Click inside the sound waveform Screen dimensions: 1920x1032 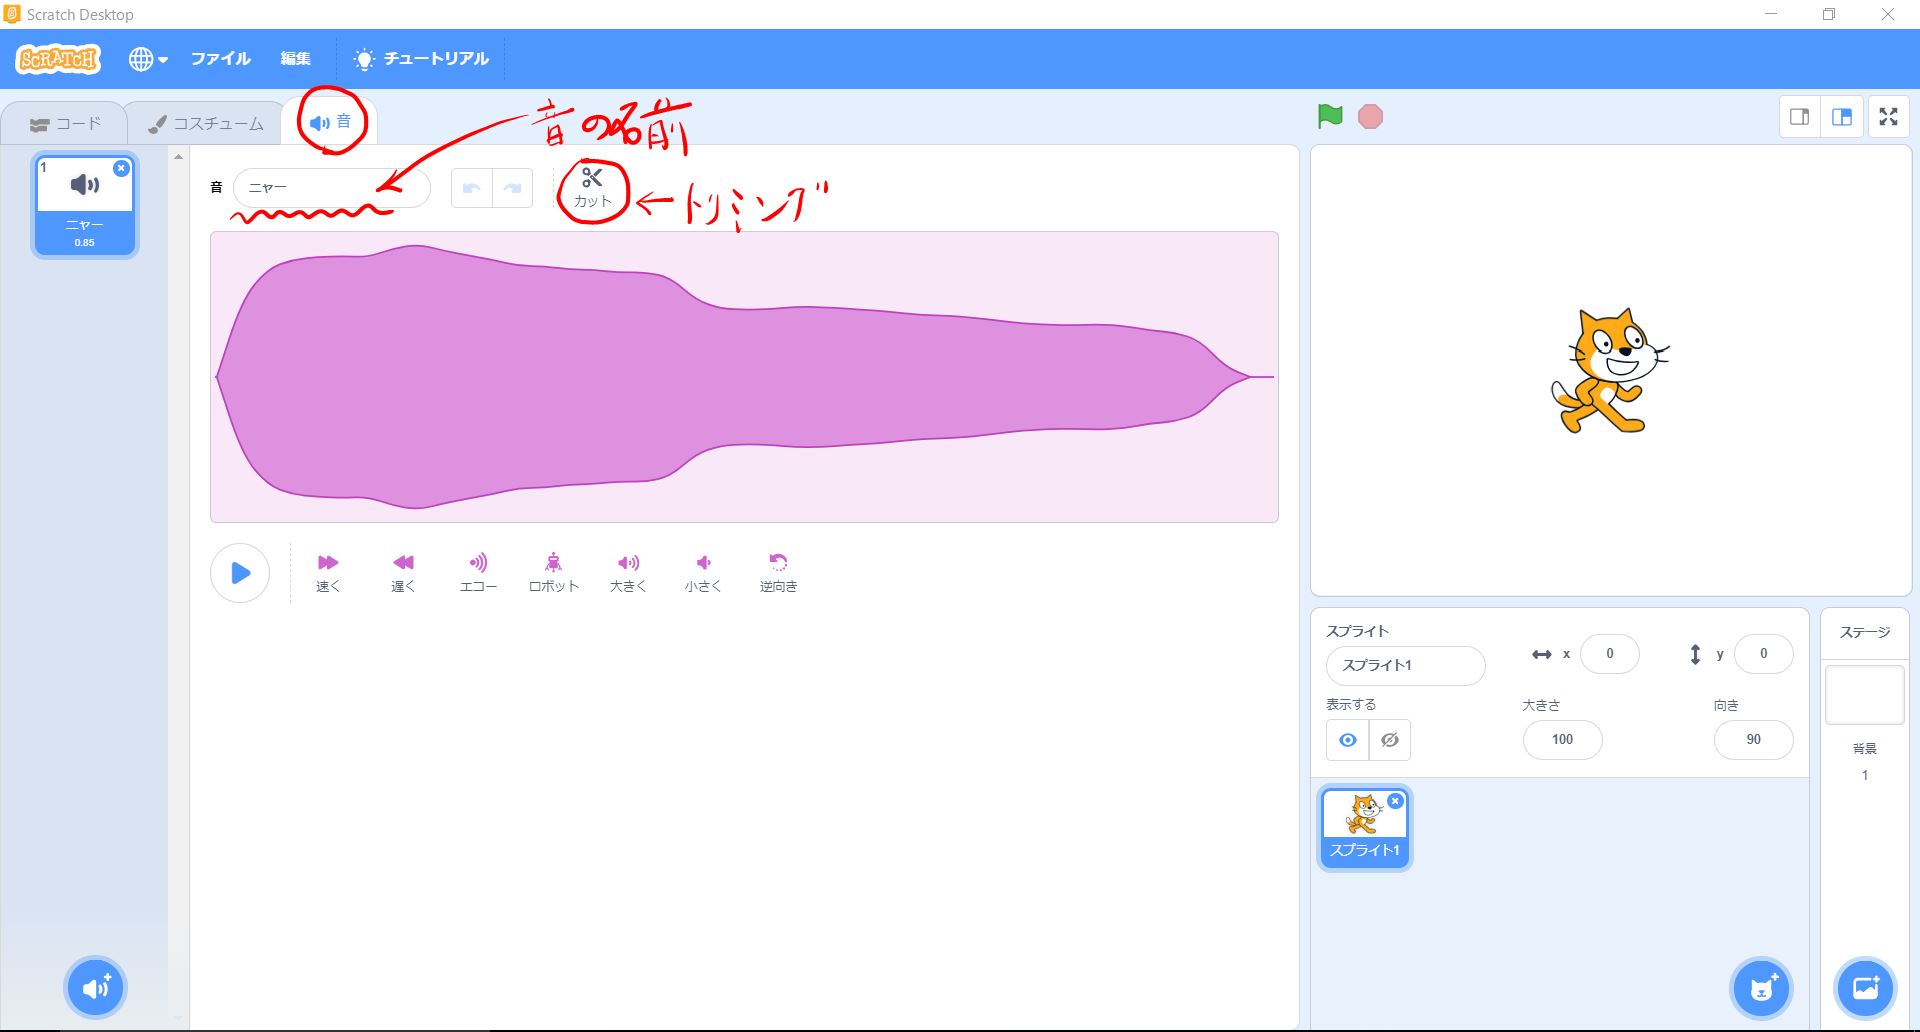[x=744, y=377]
